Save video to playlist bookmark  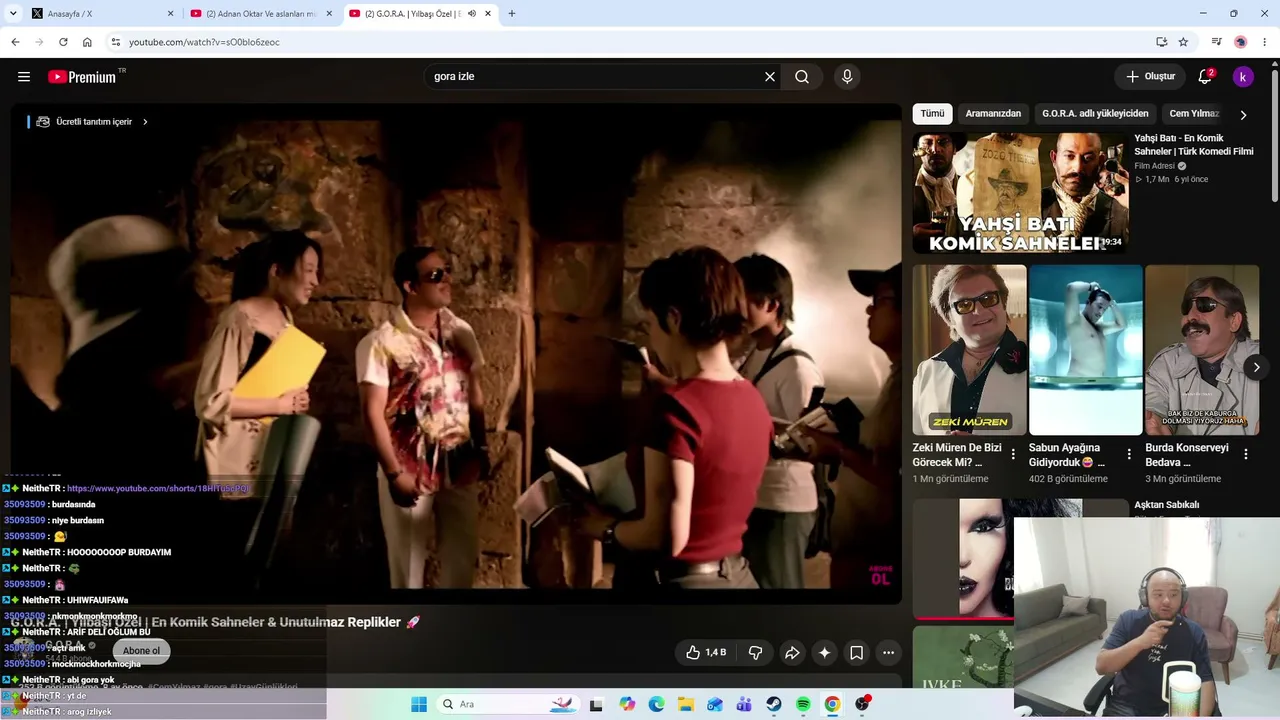(857, 653)
